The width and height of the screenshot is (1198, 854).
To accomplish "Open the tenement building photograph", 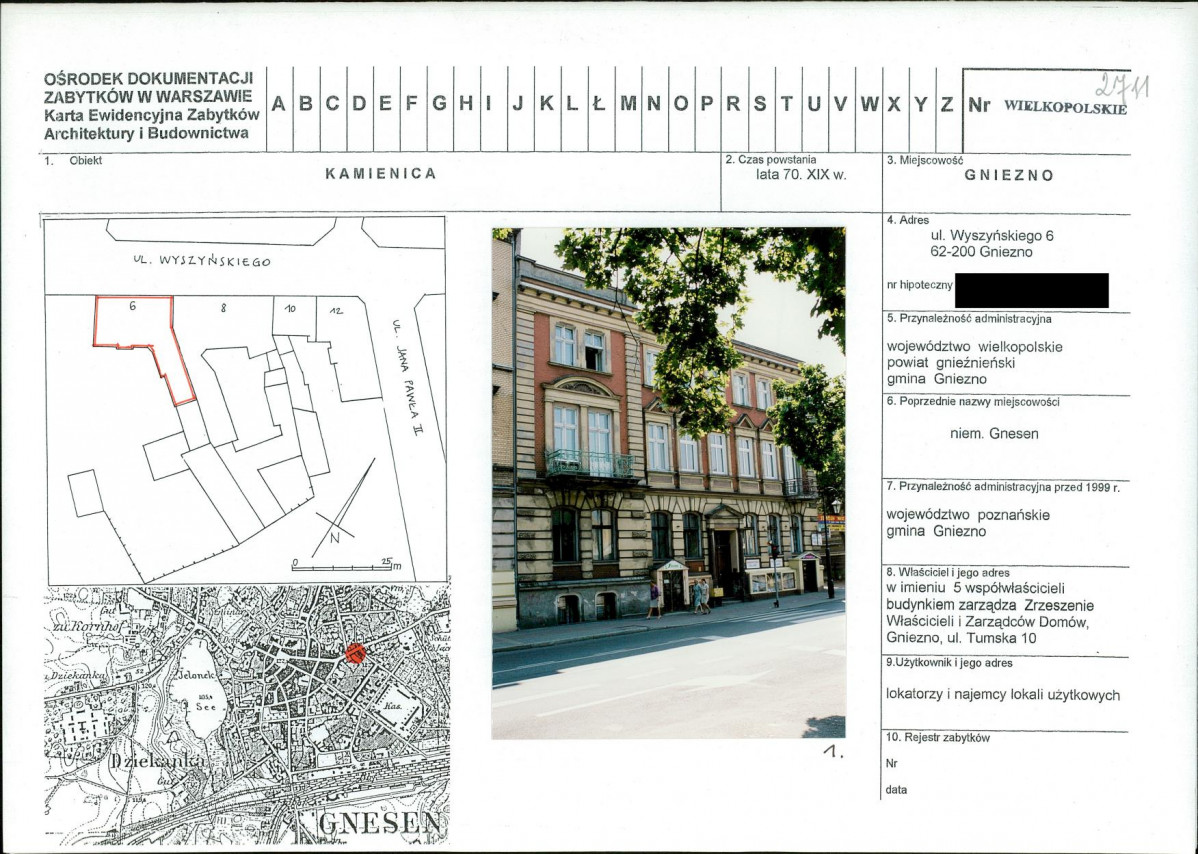I will point(668,482).
